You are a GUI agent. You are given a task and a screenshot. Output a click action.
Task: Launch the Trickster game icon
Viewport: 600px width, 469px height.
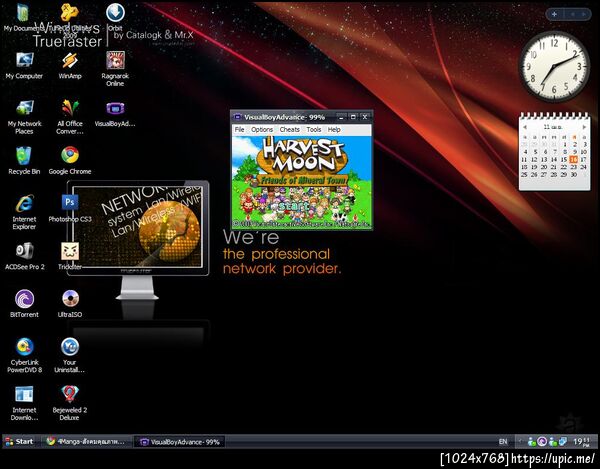(x=70, y=256)
